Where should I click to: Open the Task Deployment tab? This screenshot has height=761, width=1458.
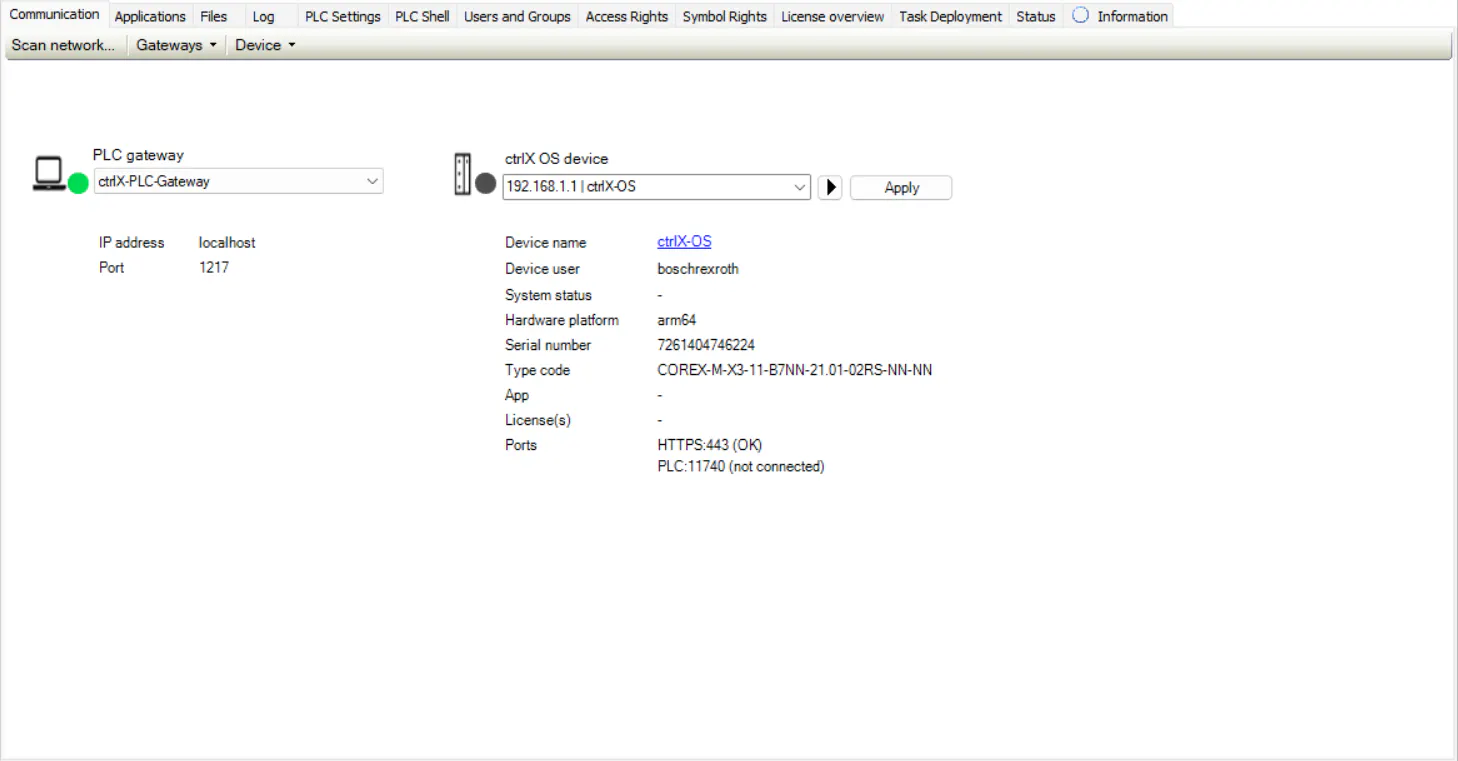pos(950,16)
